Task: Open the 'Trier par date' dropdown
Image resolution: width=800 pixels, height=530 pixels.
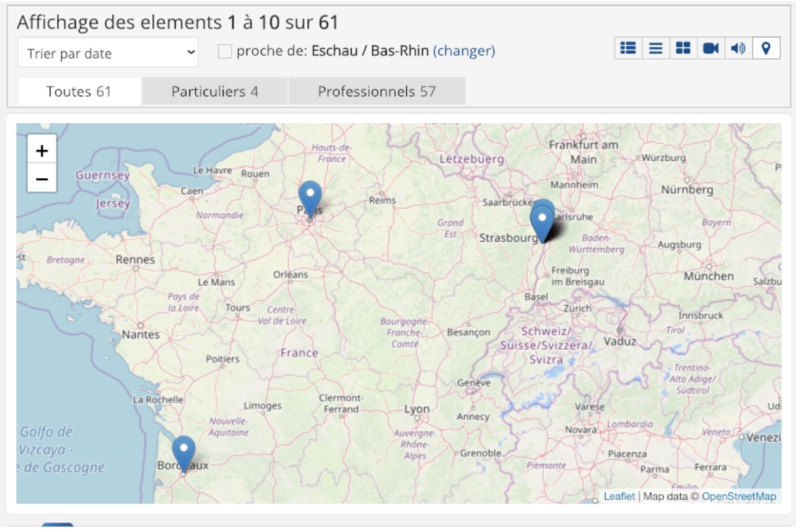Action: pos(108,52)
